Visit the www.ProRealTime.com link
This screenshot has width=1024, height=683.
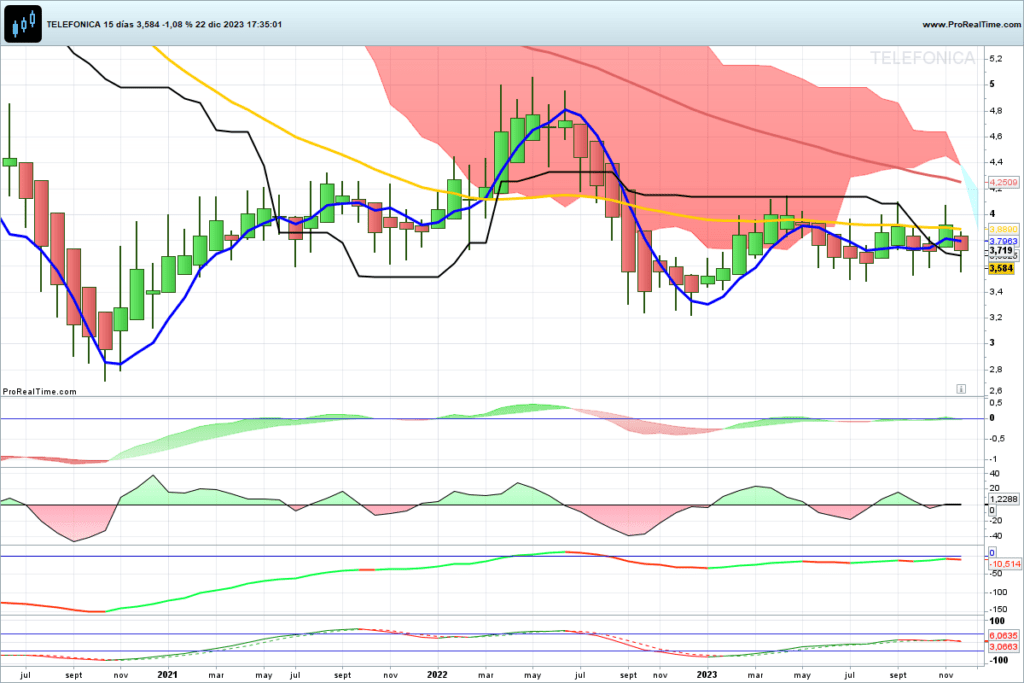pos(971,24)
